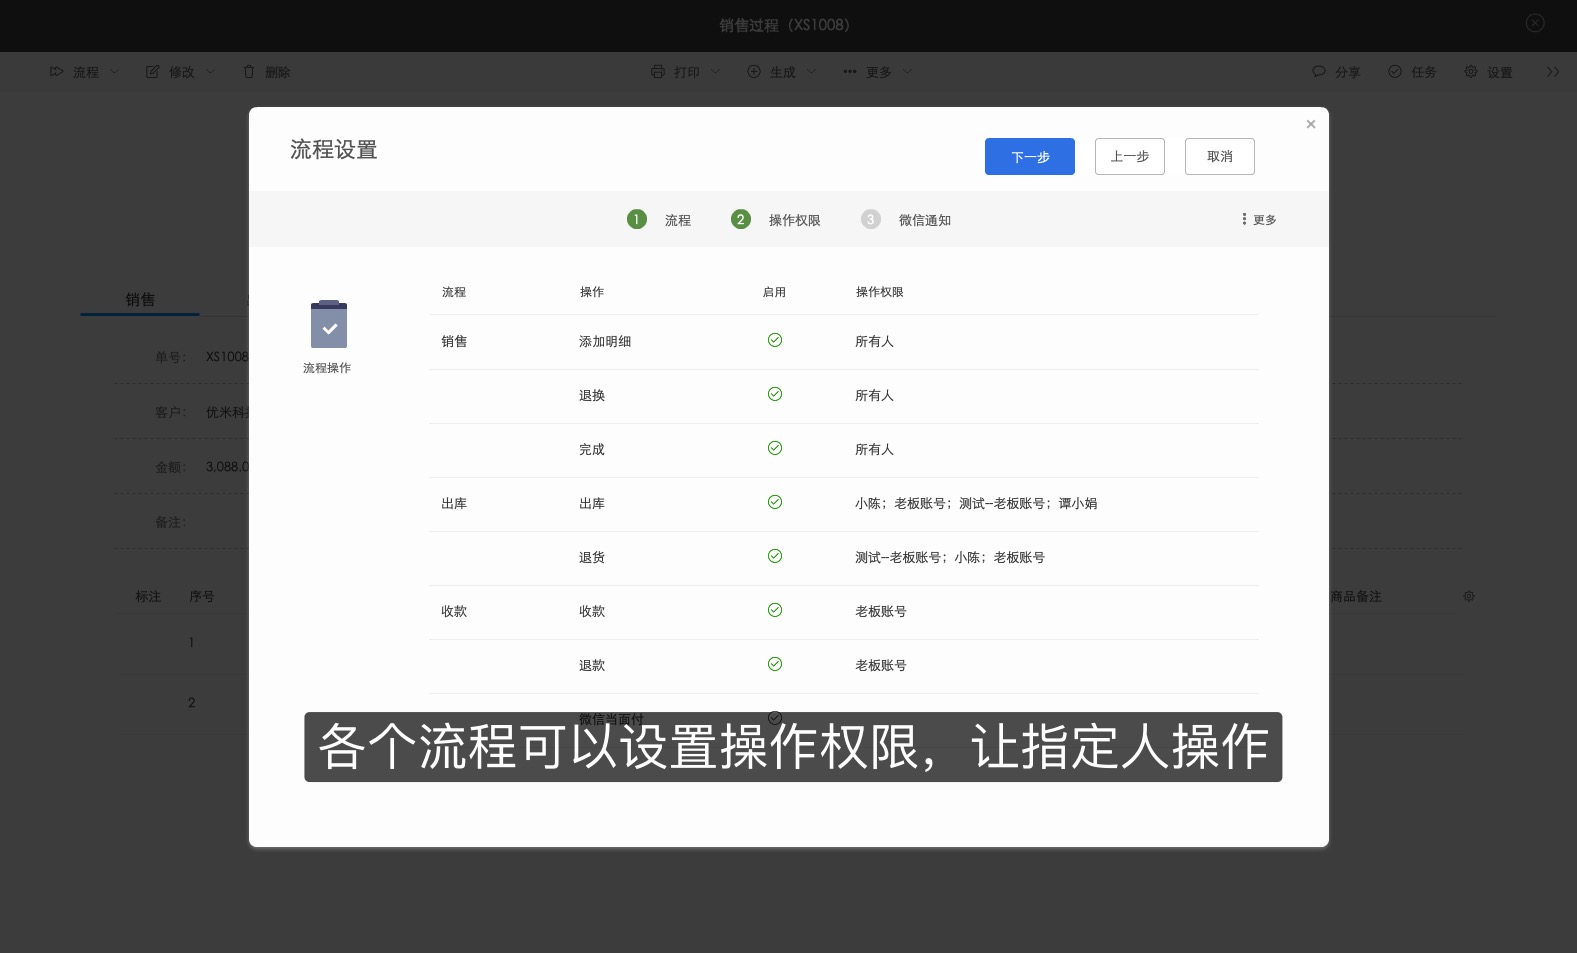Toggle enable check for 退换

(774, 395)
